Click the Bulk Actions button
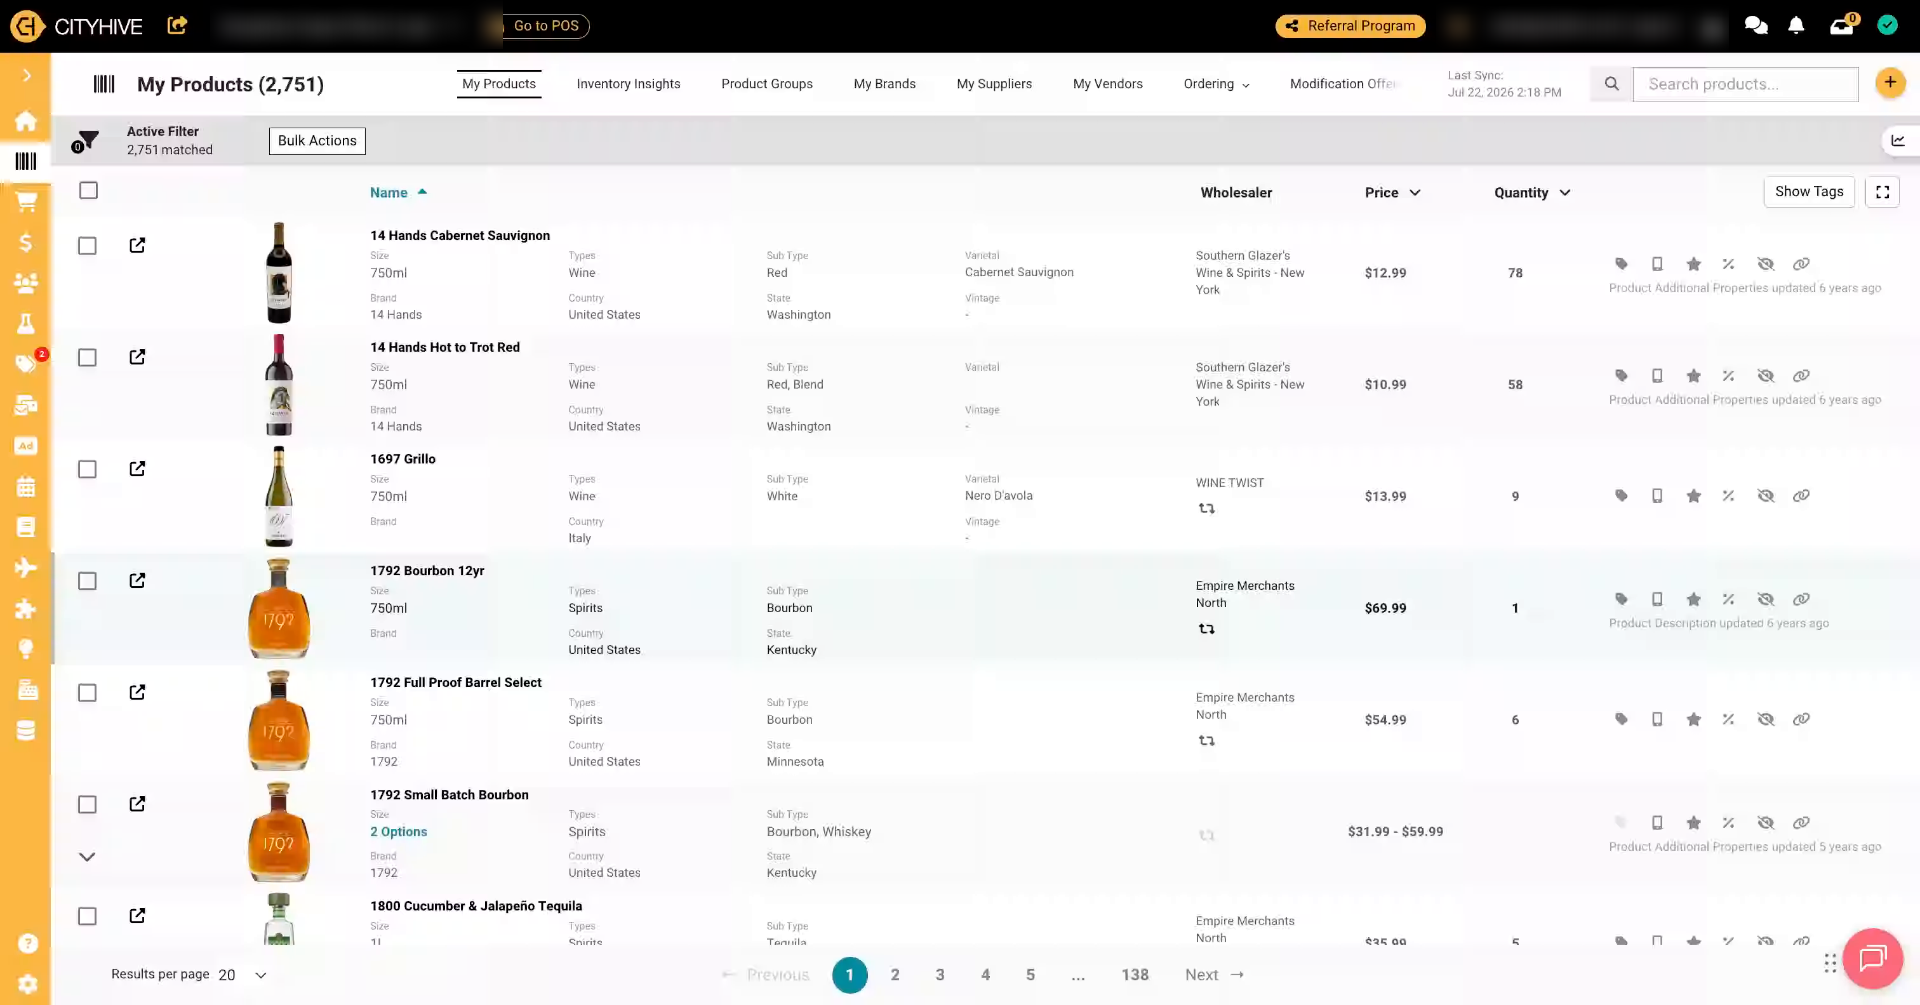Viewport: 1920px width, 1005px height. click(317, 141)
